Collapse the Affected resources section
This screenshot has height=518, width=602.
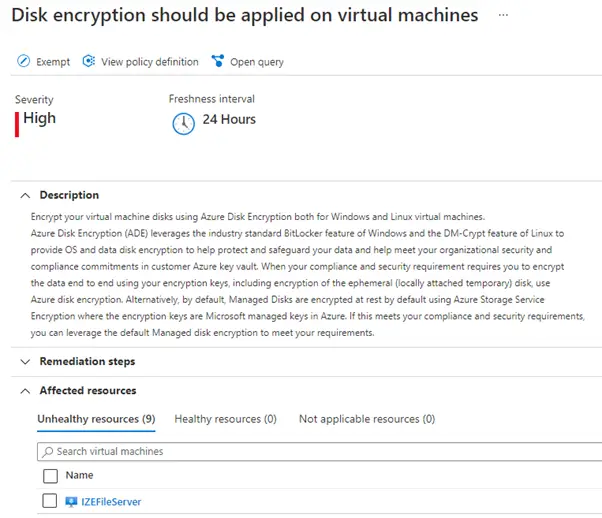pos(24,390)
